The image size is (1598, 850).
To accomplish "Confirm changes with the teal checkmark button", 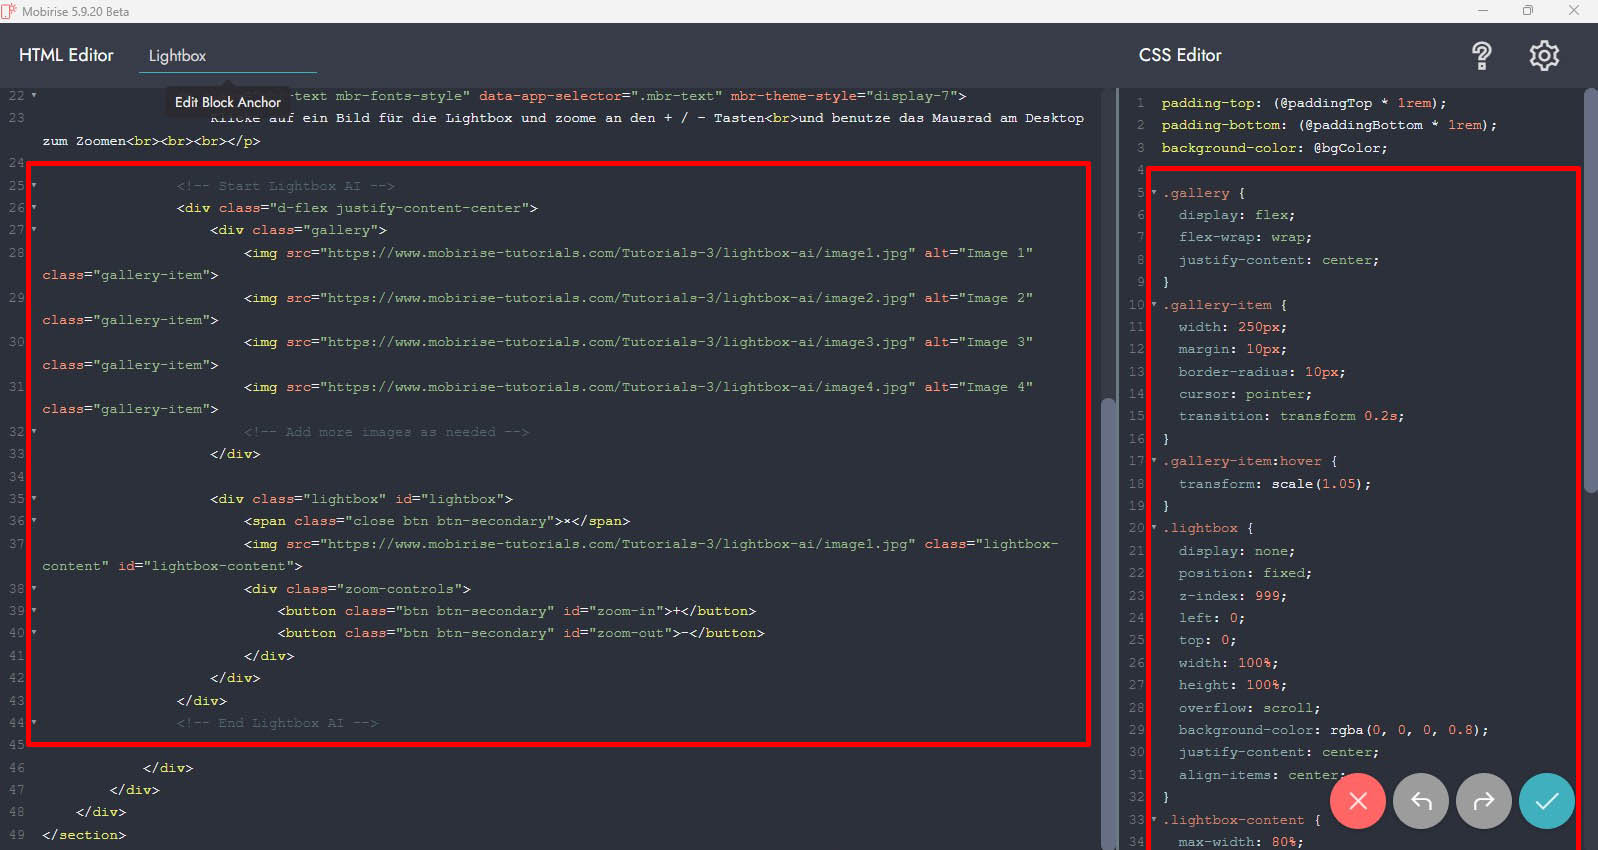I will (x=1546, y=801).
